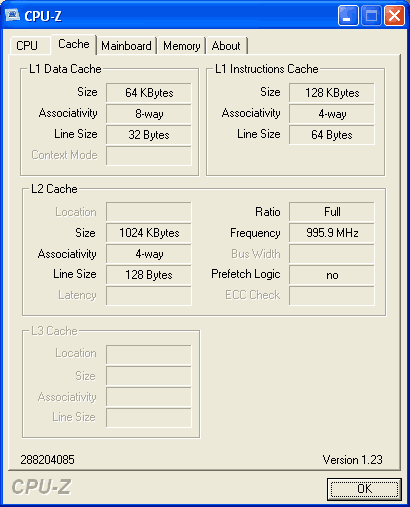This screenshot has height=507, width=410.
Task: Click the L3 Cache group label
Action: tap(54, 331)
